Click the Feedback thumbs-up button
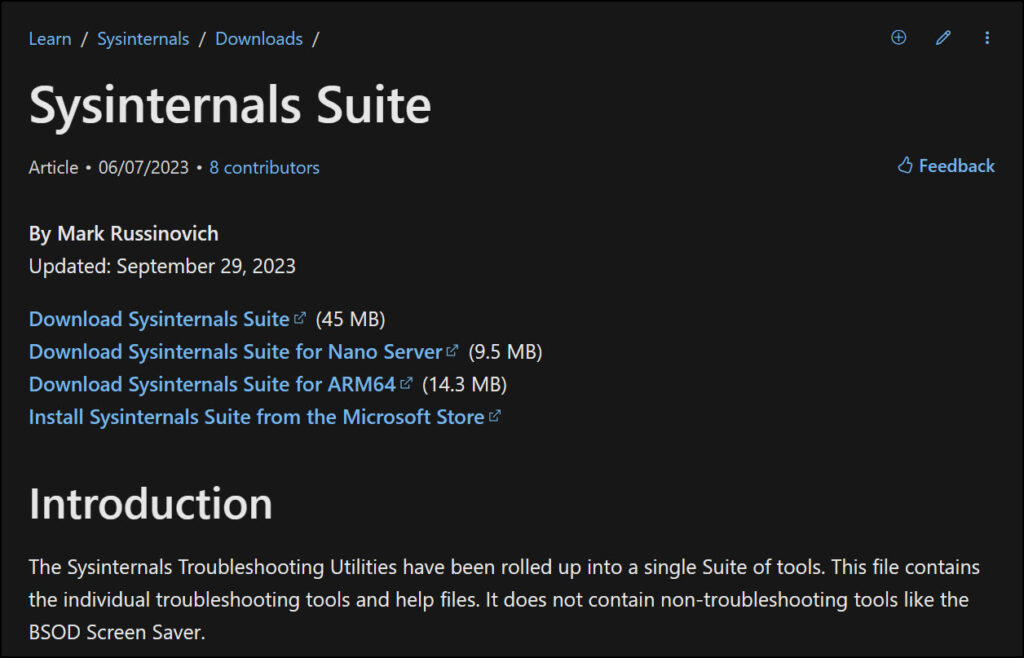The height and width of the screenshot is (658, 1024). coord(946,166)
